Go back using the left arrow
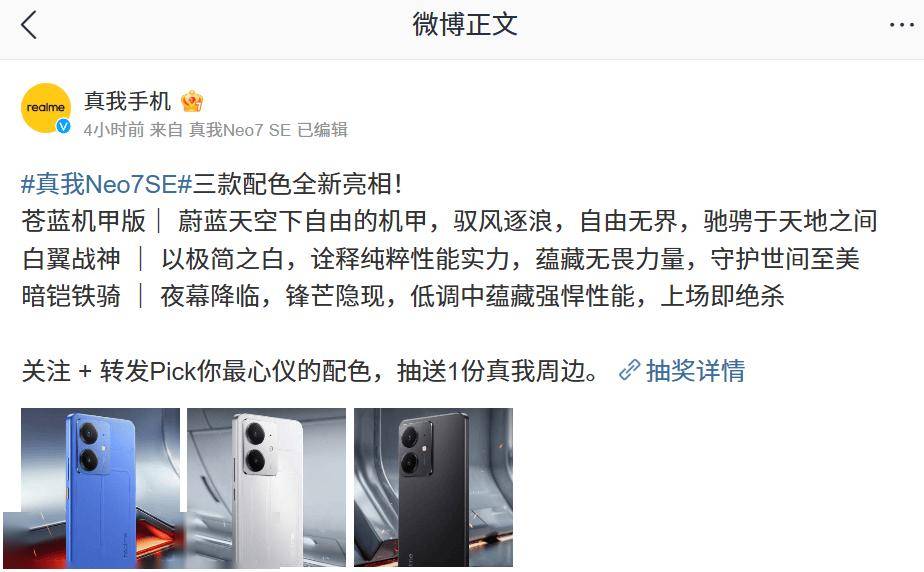 (x=28, y=25)
